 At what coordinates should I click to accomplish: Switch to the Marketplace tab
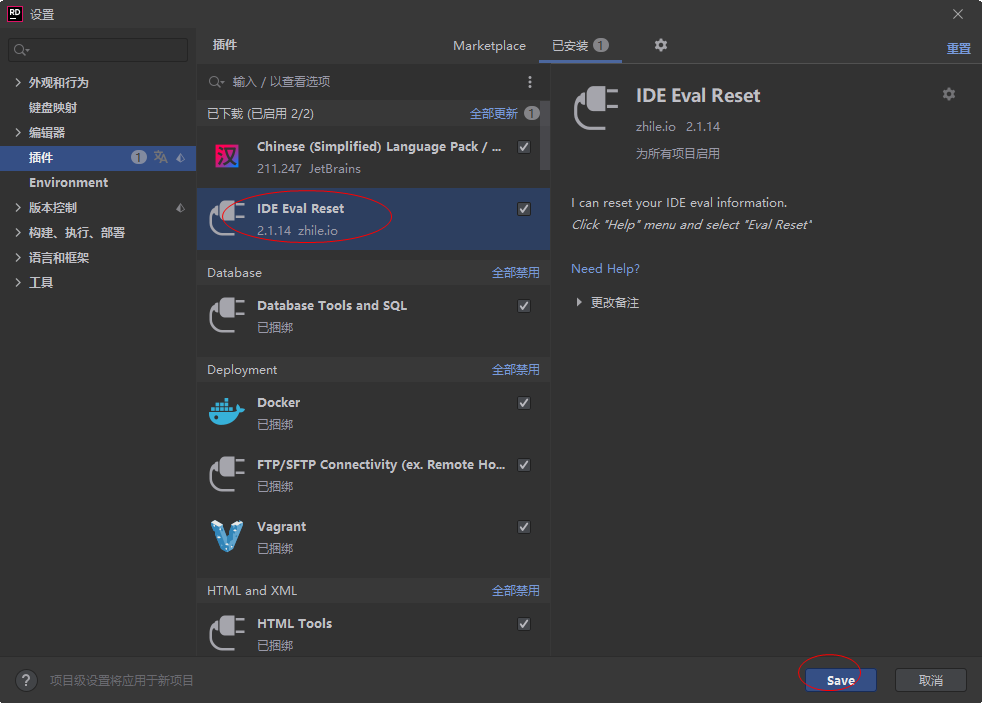coord(489,46)
